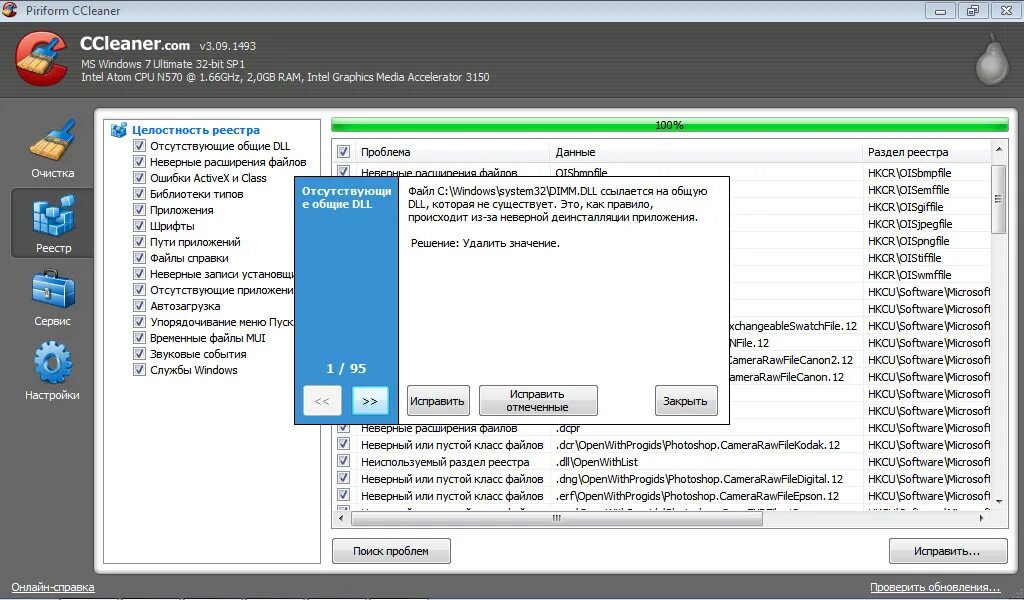Open the Сервис tools section
This screenshot has height=600, width=1024.
coord(52,298)
